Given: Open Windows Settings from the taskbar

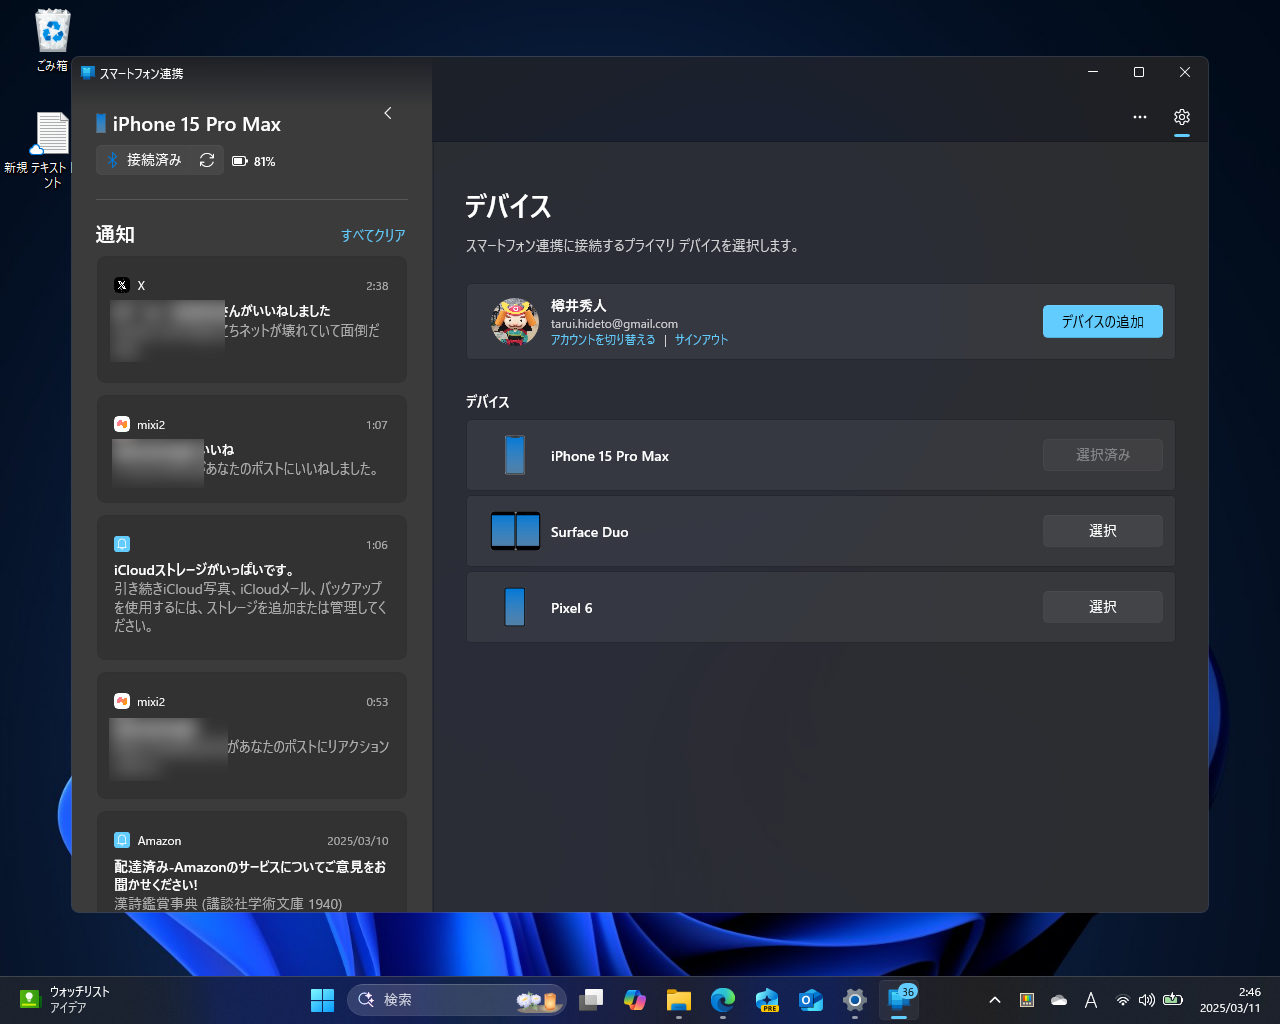Looking at the screenshot, I should coord(855,1000).
